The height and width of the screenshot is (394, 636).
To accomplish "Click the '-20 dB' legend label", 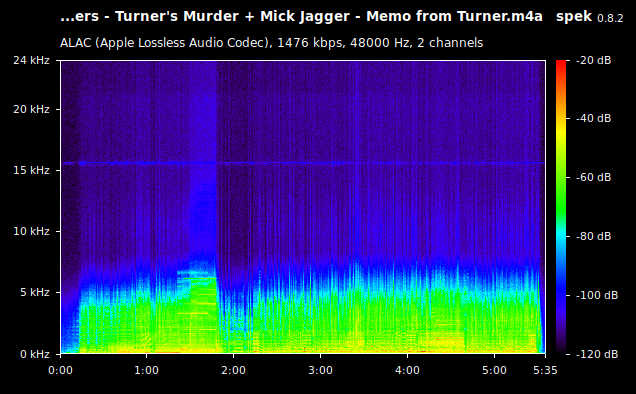I will tap(593, 60).
